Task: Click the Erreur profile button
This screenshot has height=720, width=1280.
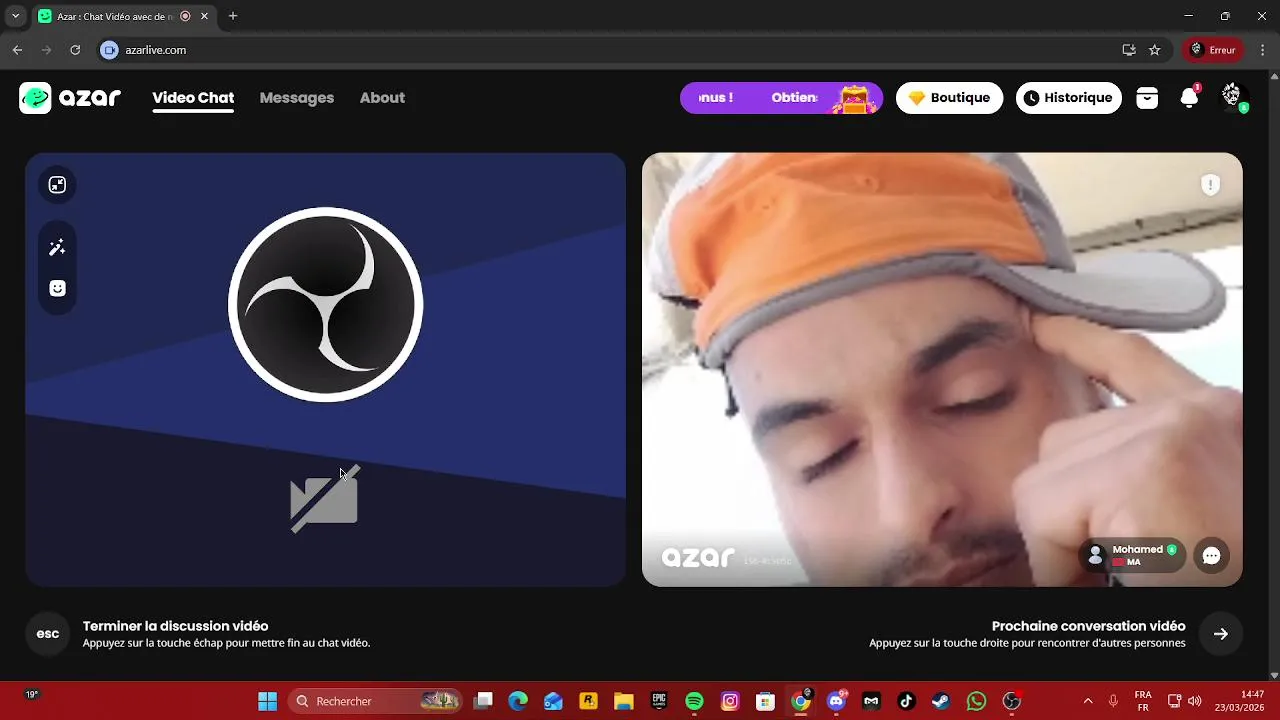Action: point(1213,50)
